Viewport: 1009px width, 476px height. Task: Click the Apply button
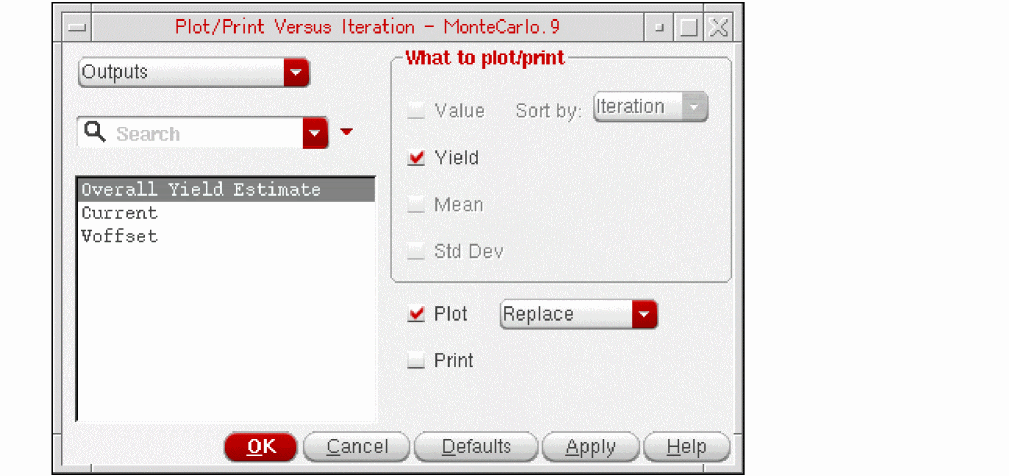tap(590, 447)
